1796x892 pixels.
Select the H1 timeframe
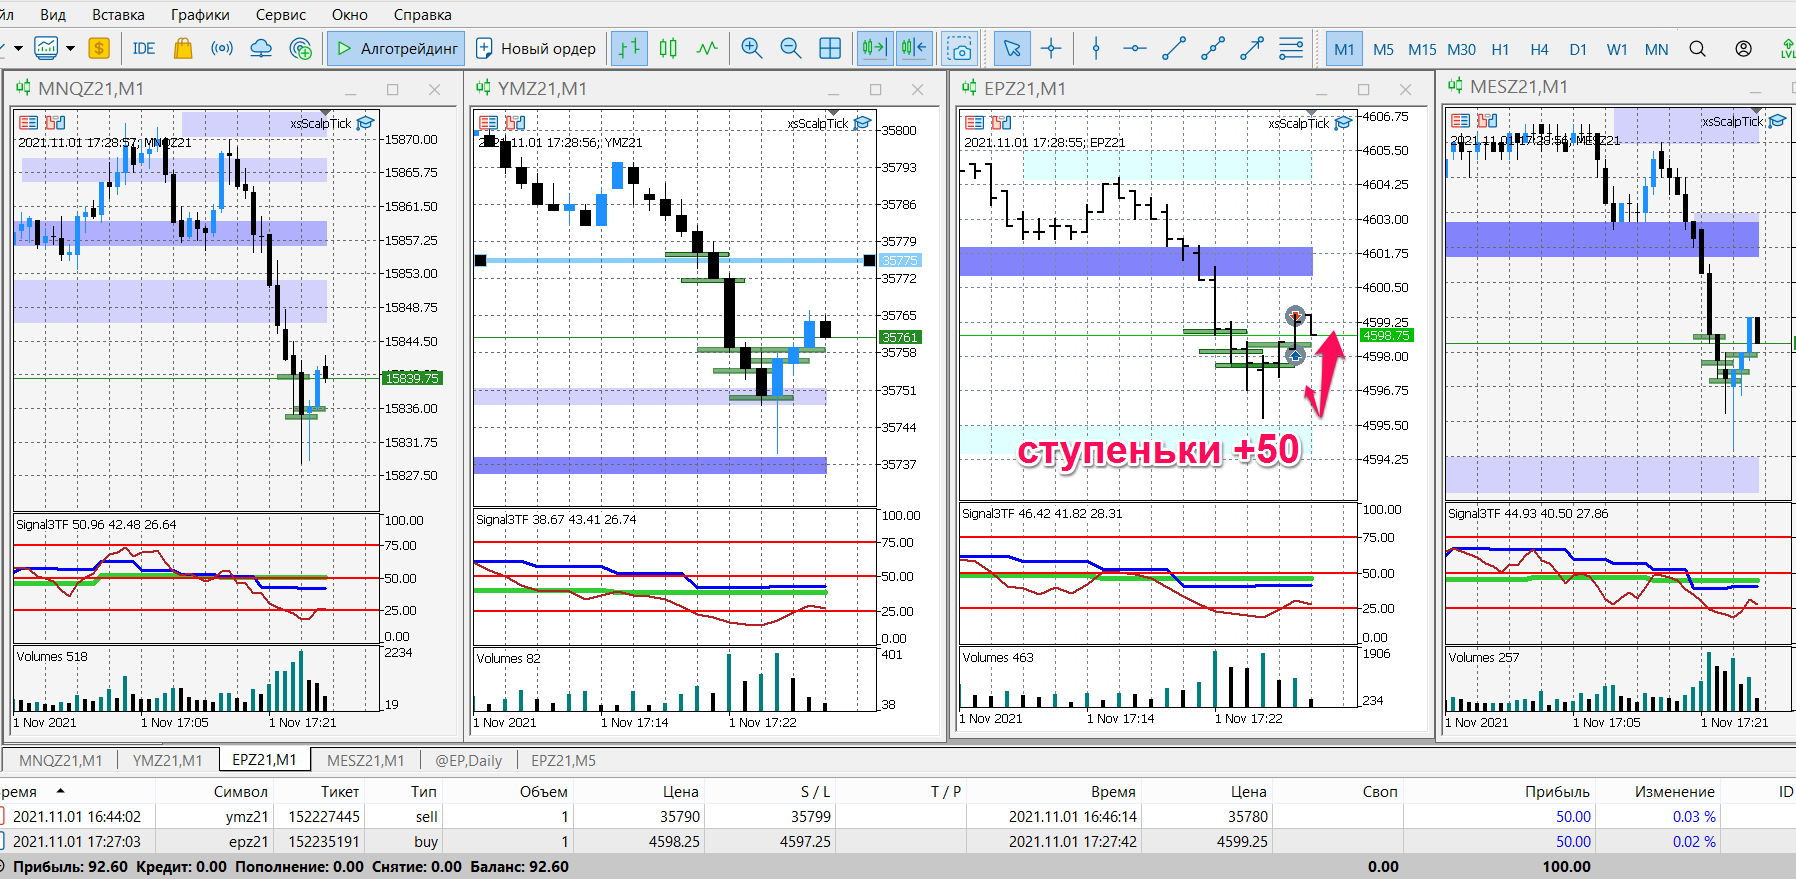coord(1500,49)
